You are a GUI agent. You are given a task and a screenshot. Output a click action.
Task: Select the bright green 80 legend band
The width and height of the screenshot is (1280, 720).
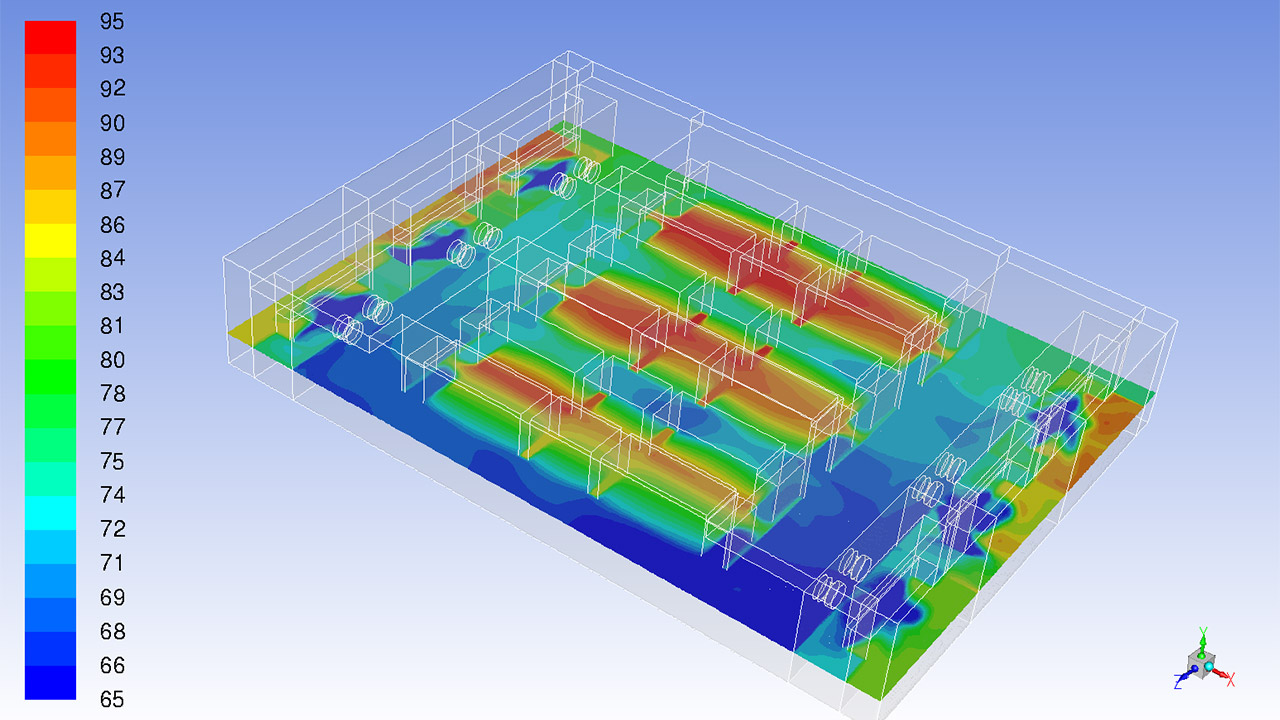click(x=50, y=376)
